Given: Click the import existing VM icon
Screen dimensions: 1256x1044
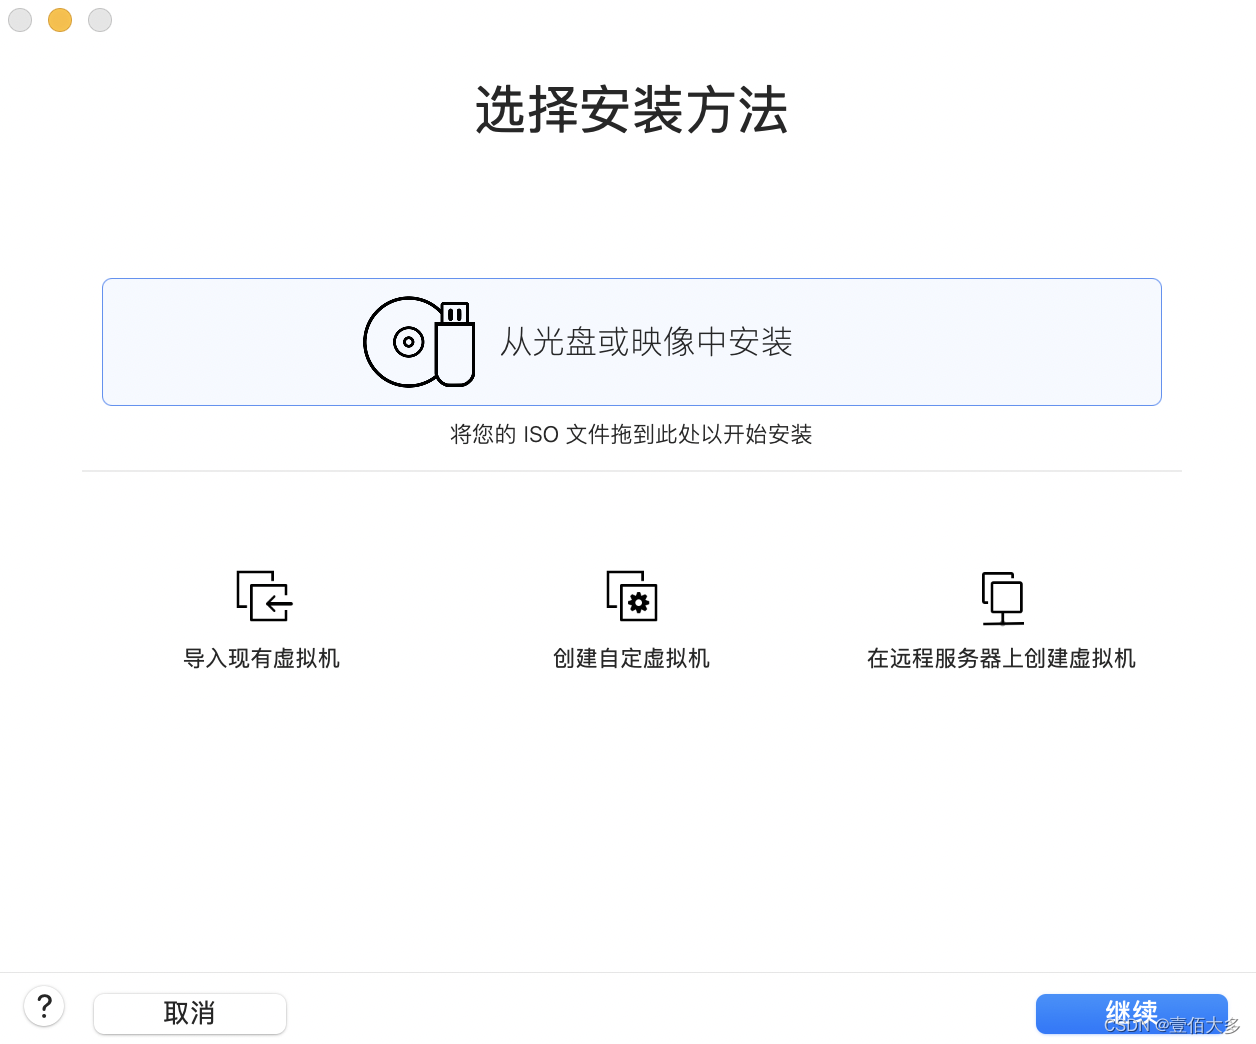Looking at the screenshot, I should (x=264, y=596).
